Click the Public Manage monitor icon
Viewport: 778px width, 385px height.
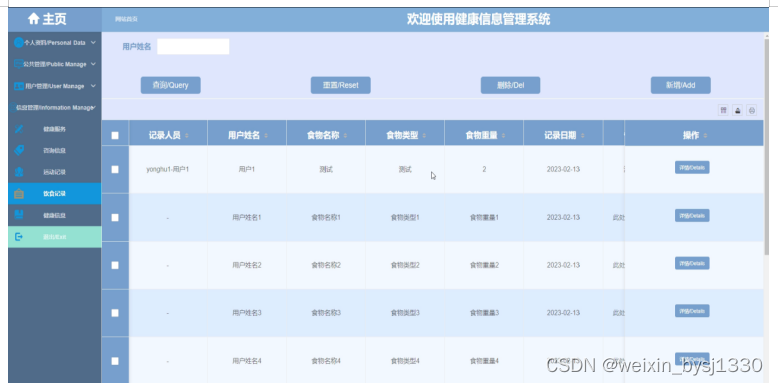coord(18,64)
